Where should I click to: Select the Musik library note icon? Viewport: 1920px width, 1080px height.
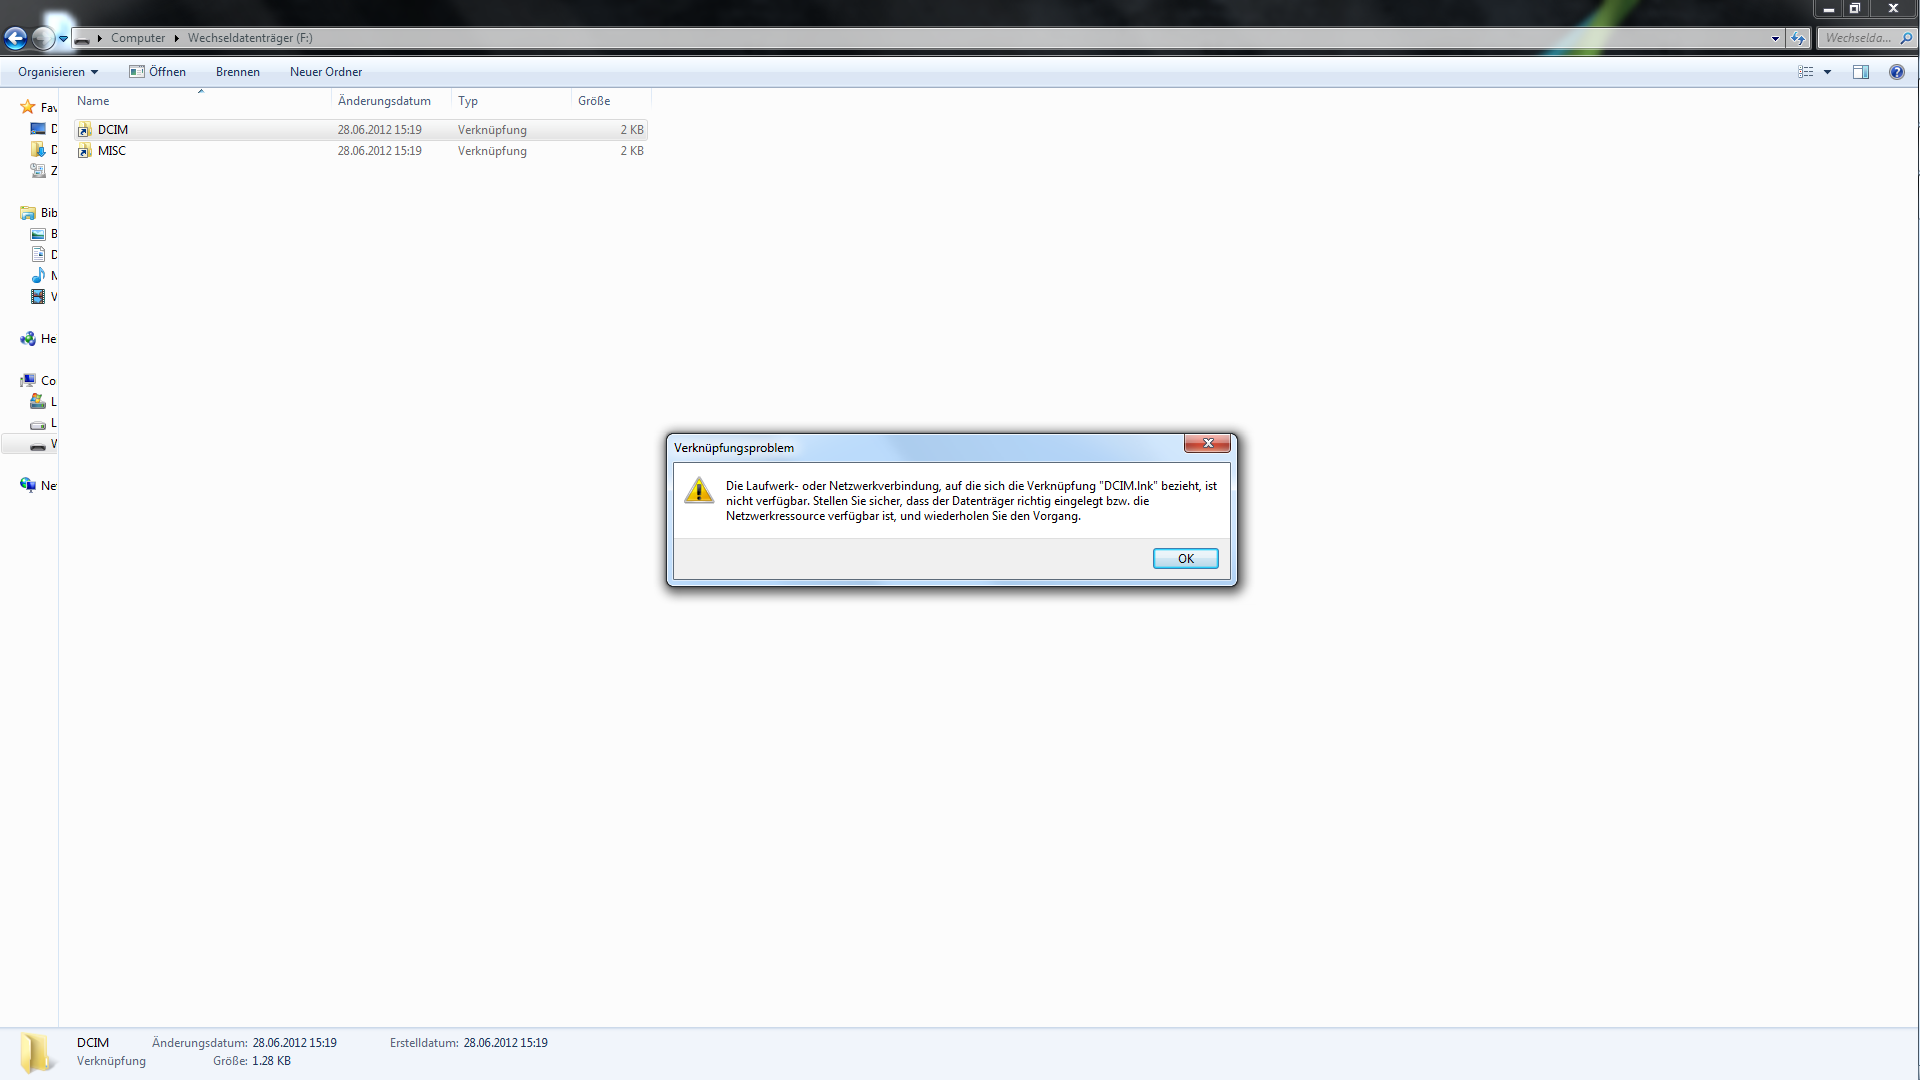tap(38, 275)
